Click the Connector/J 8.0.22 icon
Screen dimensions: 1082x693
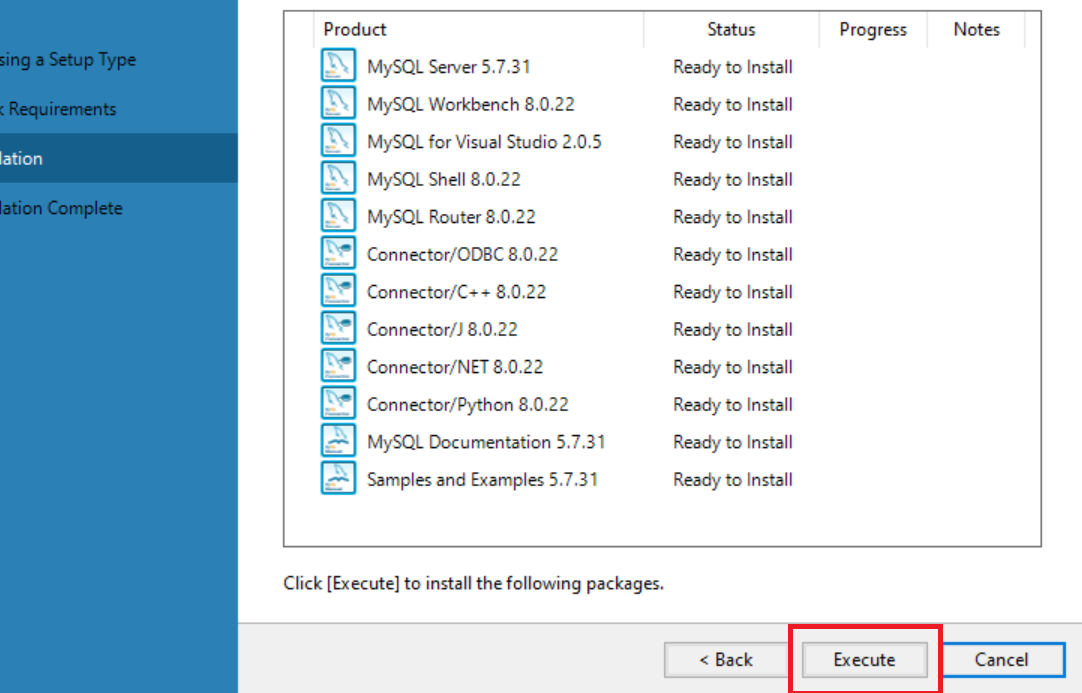338,328
